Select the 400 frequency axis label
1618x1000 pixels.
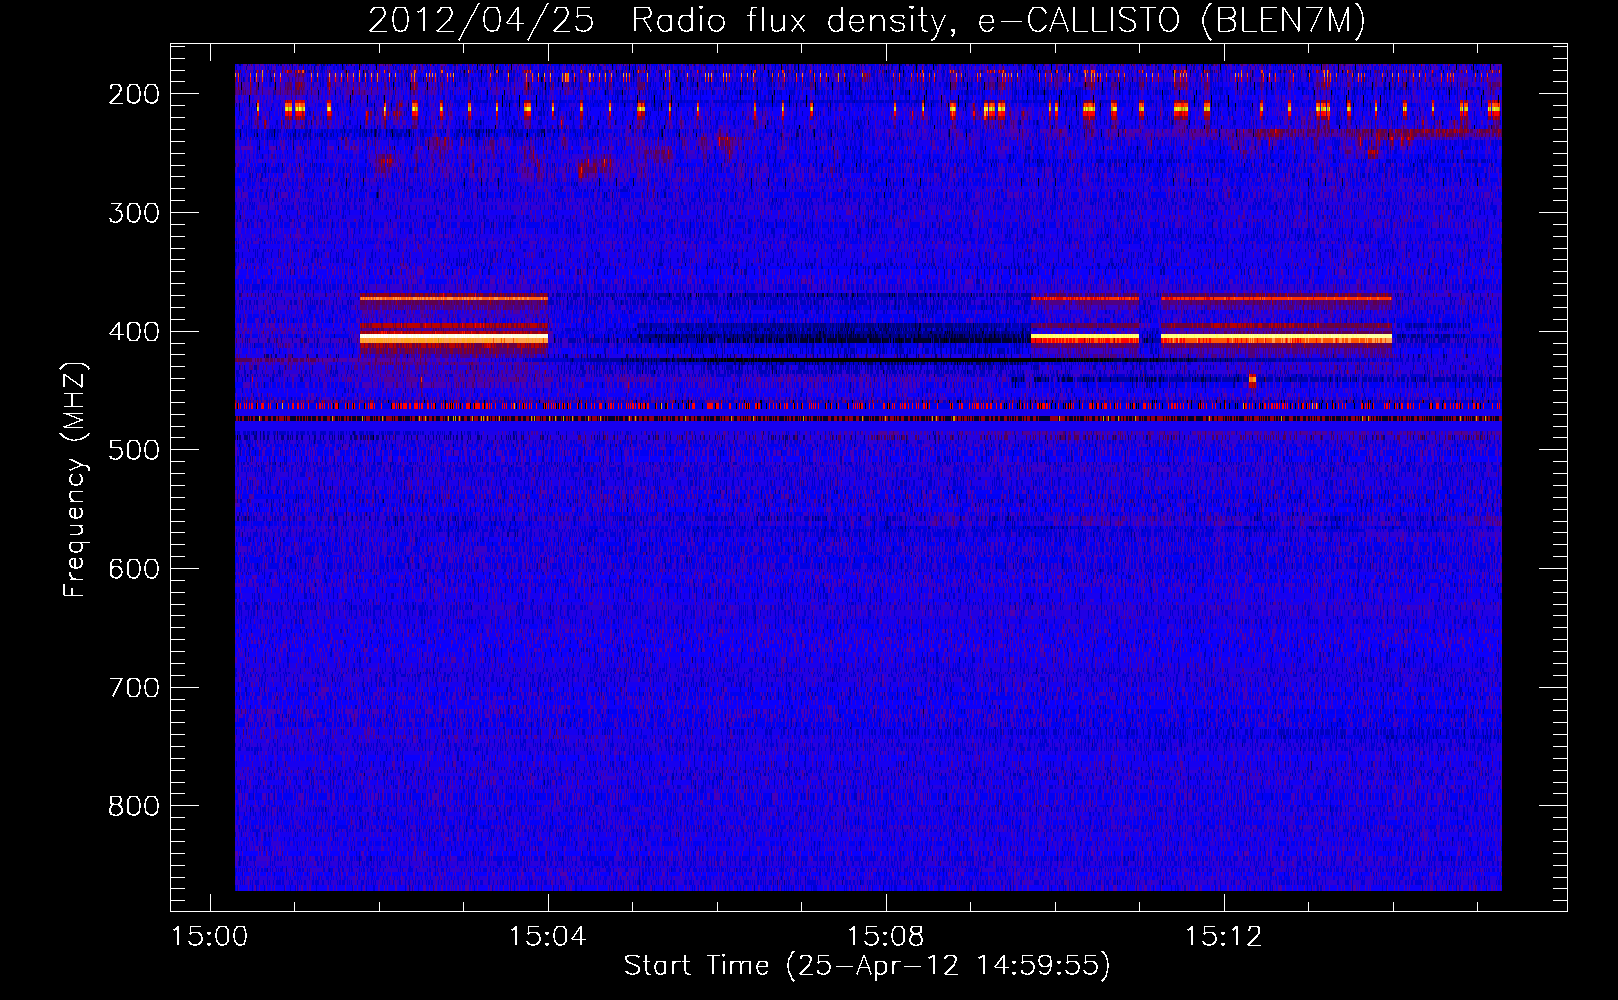pos(134,332)
